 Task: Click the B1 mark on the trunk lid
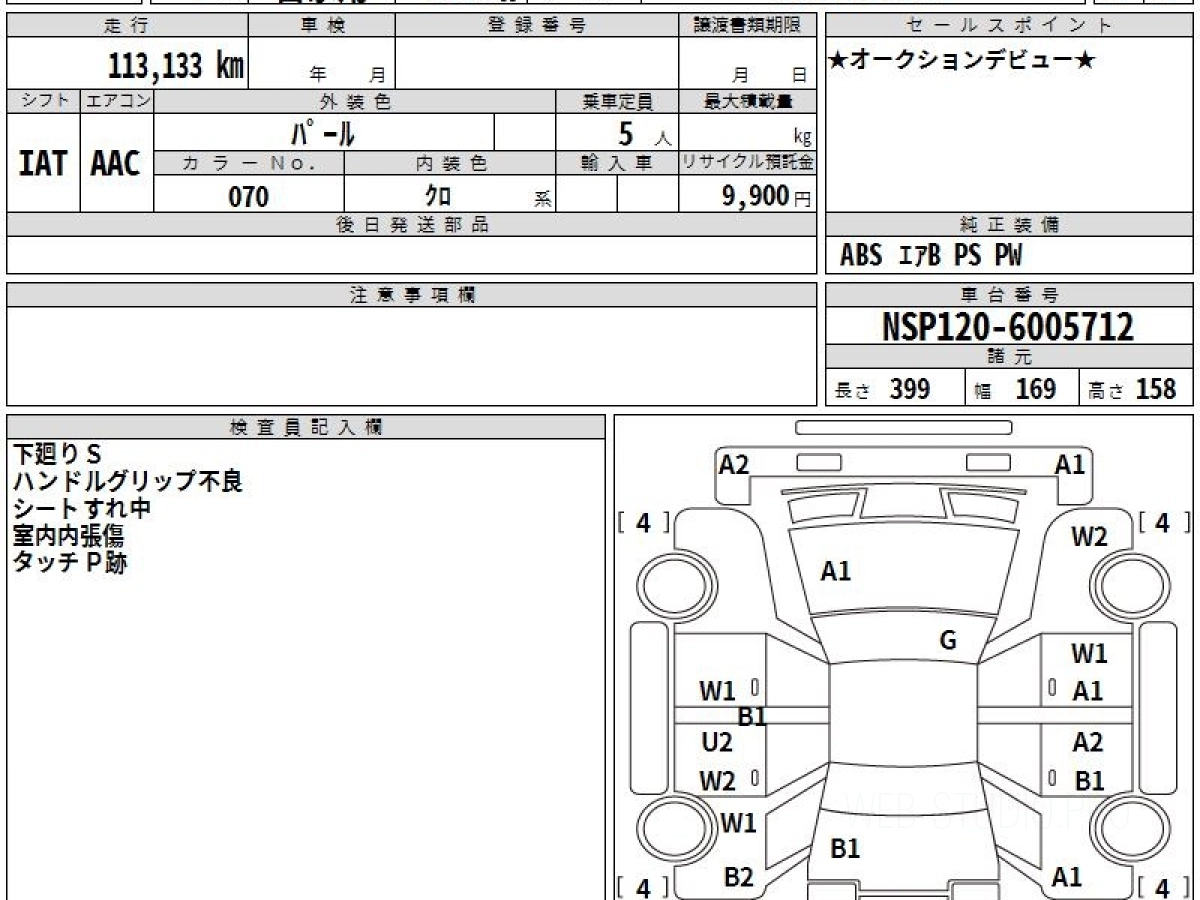click(846, 849)
